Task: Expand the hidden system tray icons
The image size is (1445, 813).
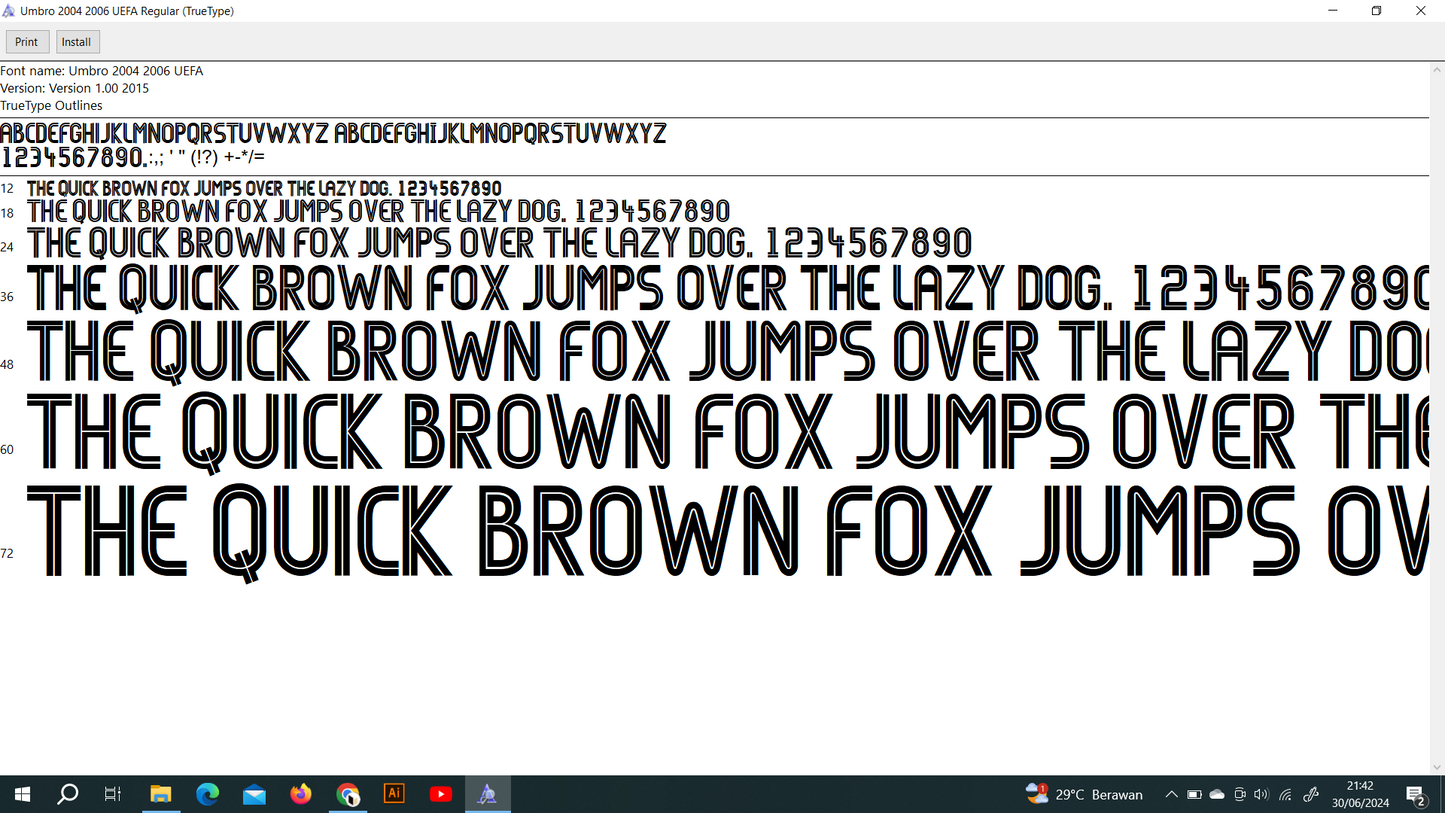Action: click(1171, 795)
